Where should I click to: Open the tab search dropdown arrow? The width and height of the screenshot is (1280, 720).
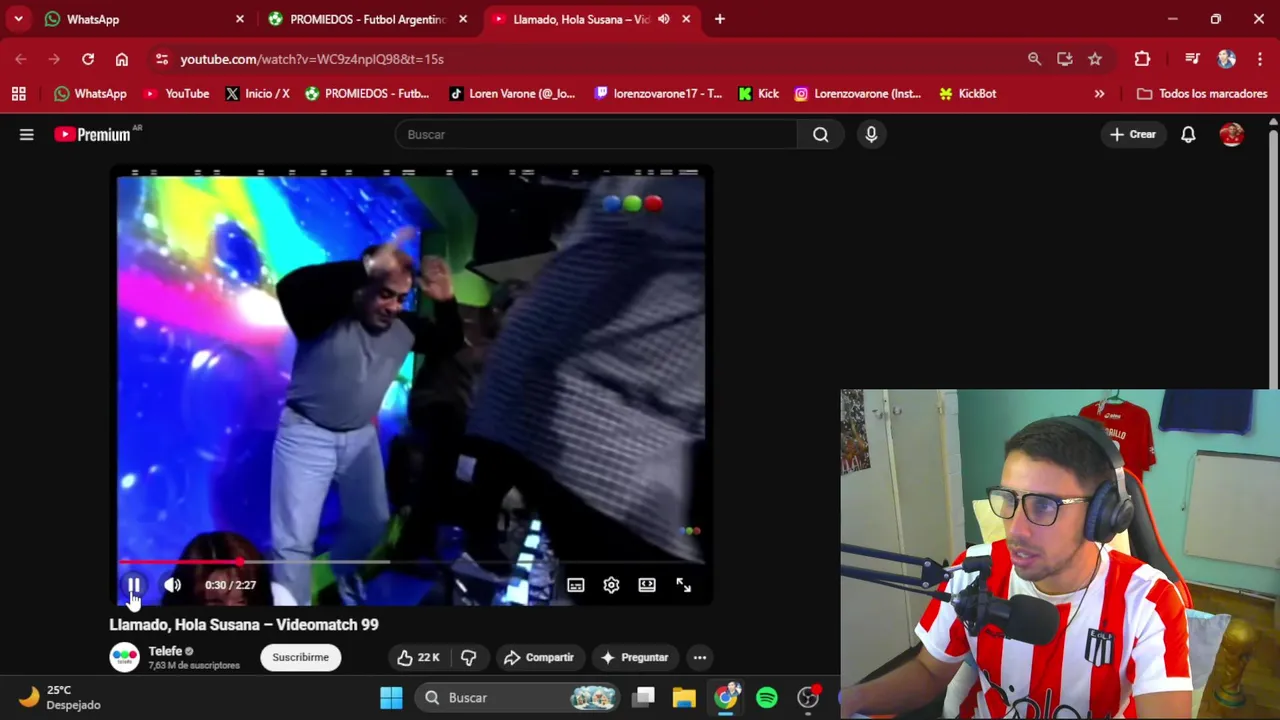pyautogui.click(x=18, y=19)
